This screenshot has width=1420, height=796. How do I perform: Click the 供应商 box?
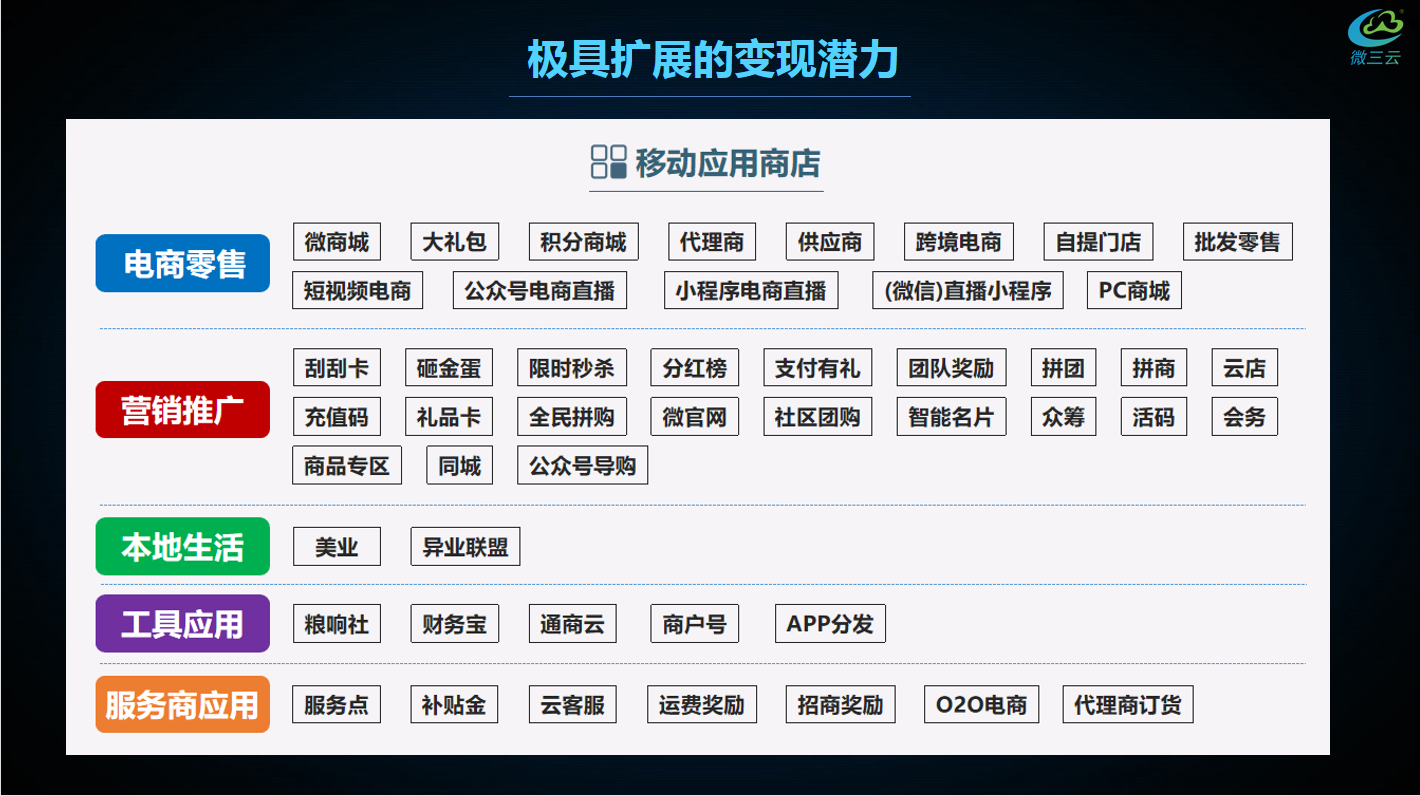830,242
